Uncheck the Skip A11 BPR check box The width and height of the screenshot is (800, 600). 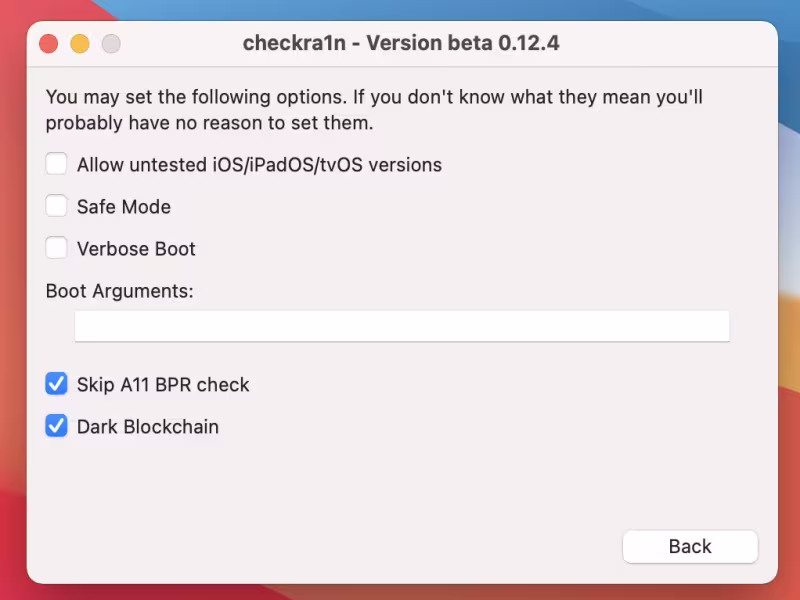click(57, 384)
